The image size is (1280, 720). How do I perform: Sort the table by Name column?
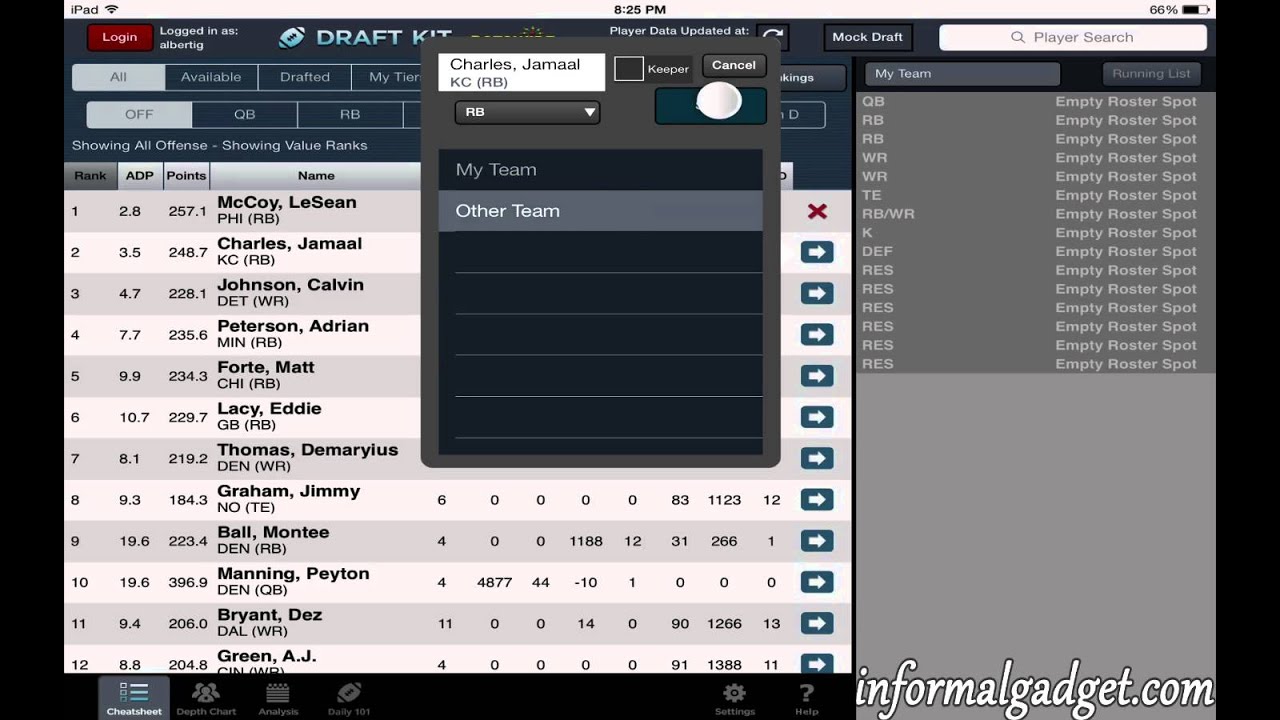[316, 175]
